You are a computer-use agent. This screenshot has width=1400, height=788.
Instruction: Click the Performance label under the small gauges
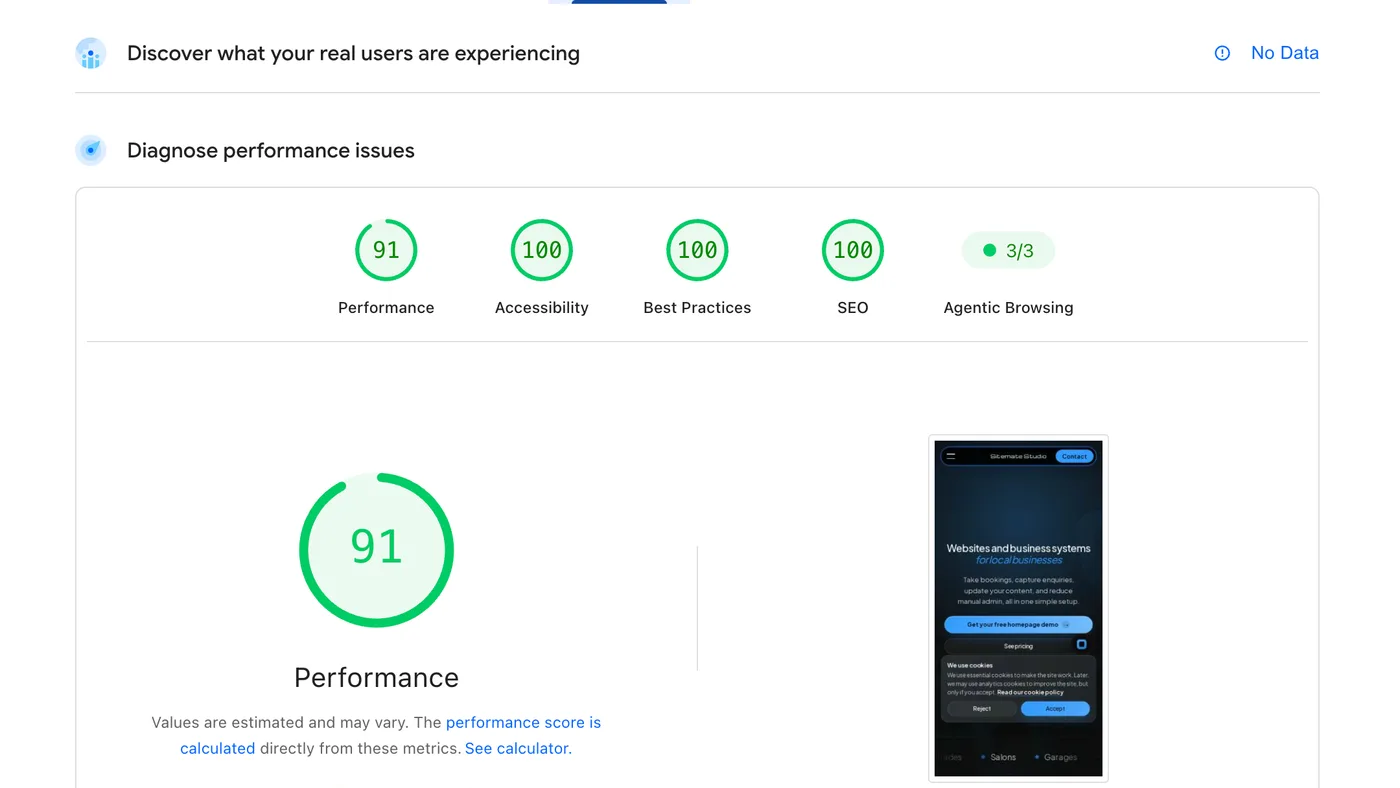coord(386,308)
